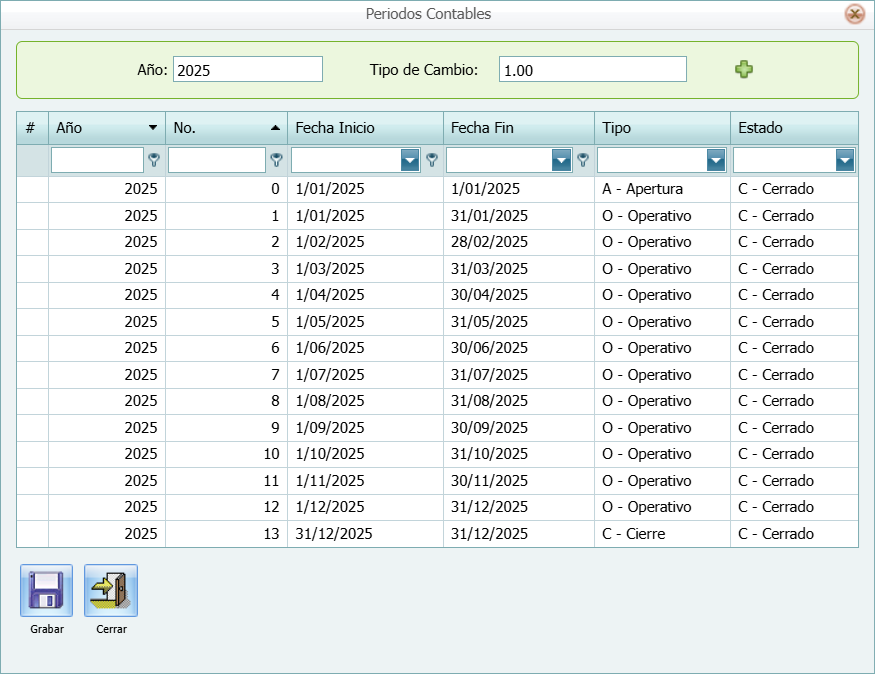Click the green plus add icon
The image size is (875, 674).
tap(743, 69)
